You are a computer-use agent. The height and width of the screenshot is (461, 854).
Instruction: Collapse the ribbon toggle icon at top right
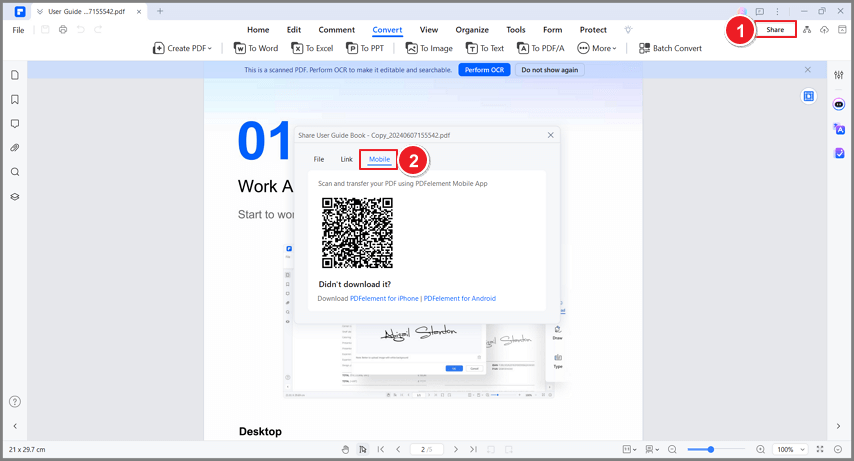842,29
